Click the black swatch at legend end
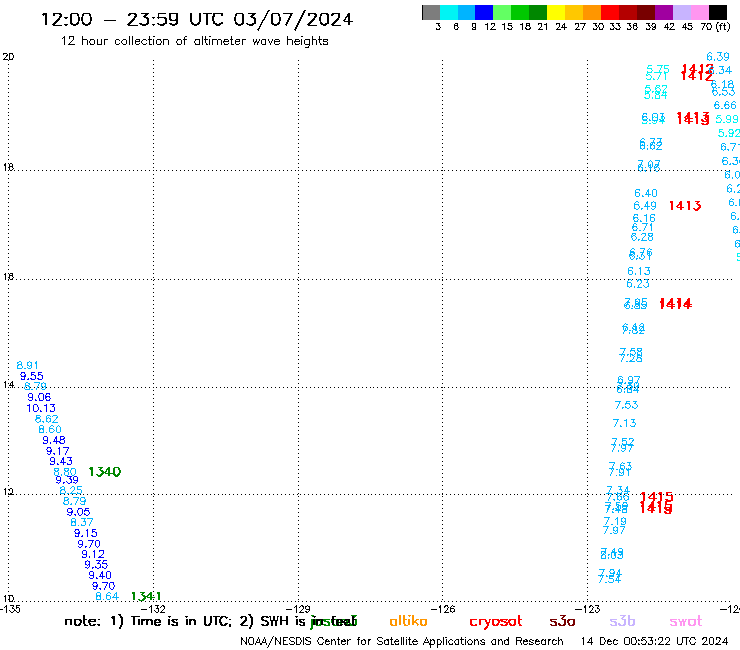 coord(718,13)
